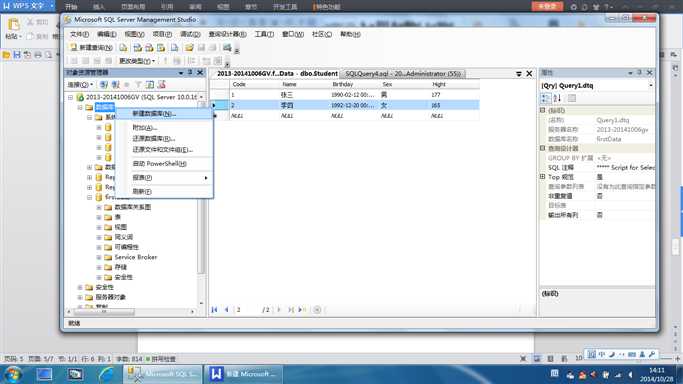Go to previous record in grid navigator

tap(227, 310)
